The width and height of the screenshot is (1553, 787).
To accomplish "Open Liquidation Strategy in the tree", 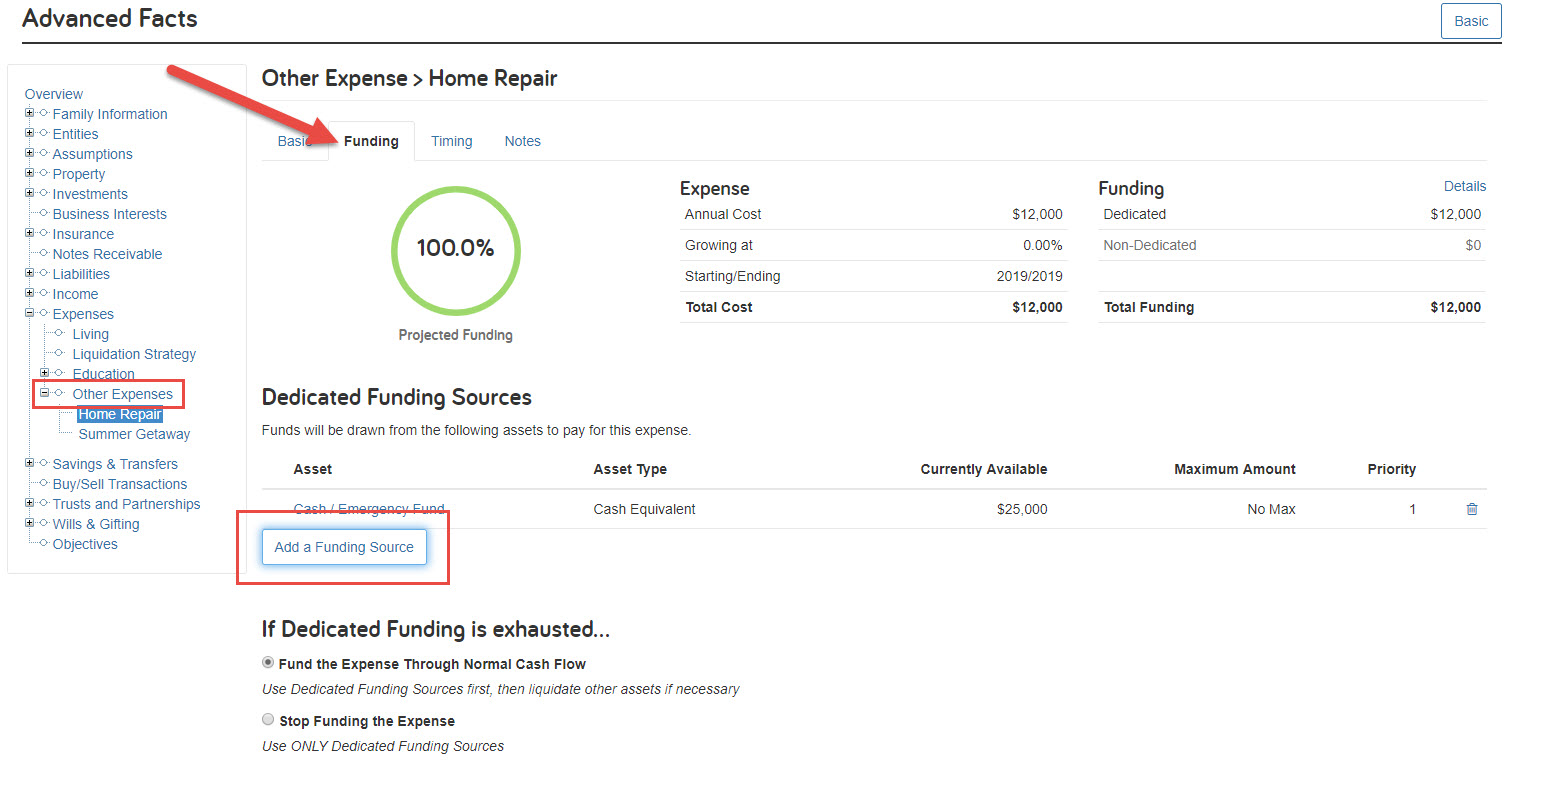I will [134, 354].
